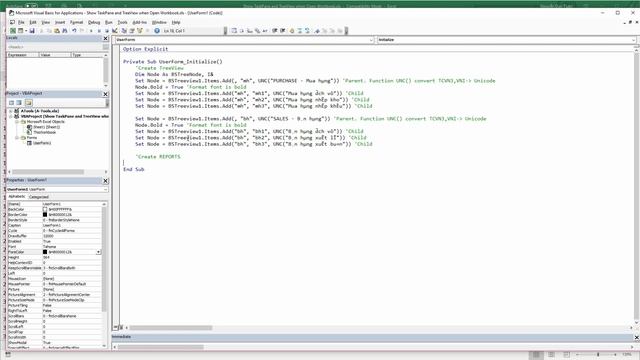Click the Excel zoom slider in the status bar
The image size is (640, 360).
click(x=598, y=355)
